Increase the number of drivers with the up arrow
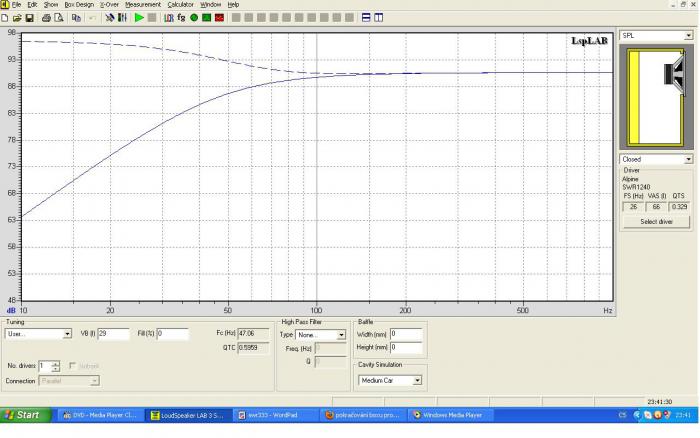Screen dimensions: 700x438 pyautogui.click(x=55, y=363)
